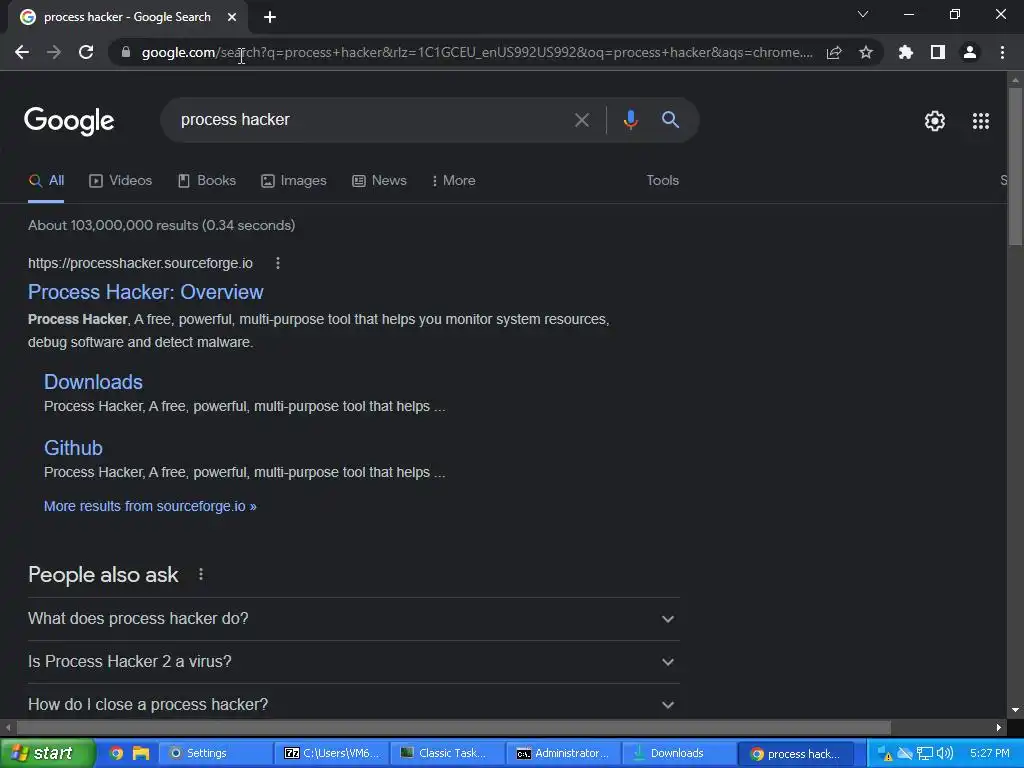Open Chrome's three-dot menu
This screenshot has height=768, width=1024.
pyautogui.click(x=1002, y=52)
